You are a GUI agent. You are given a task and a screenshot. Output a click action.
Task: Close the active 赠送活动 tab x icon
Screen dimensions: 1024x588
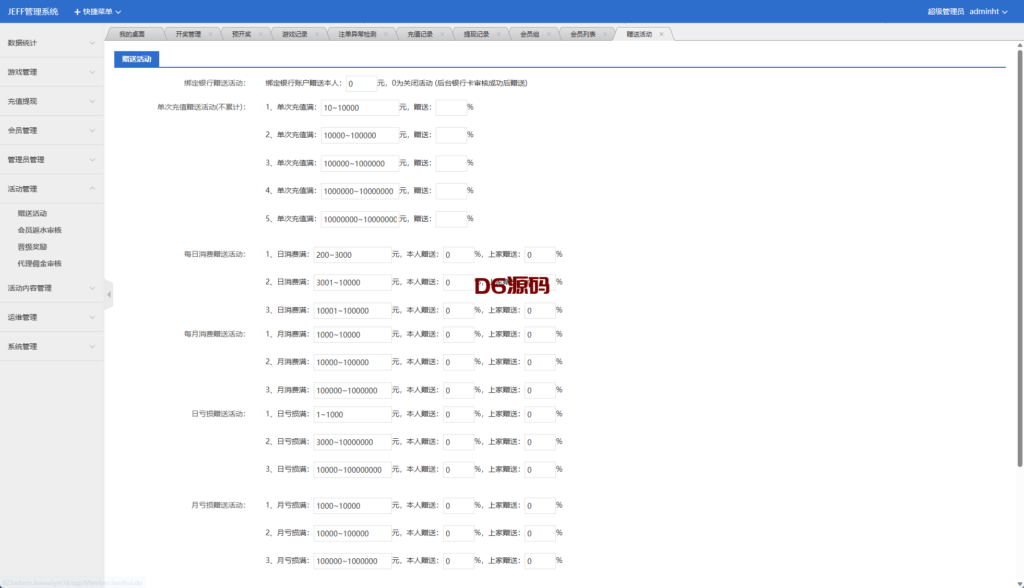tap(661, 34)
